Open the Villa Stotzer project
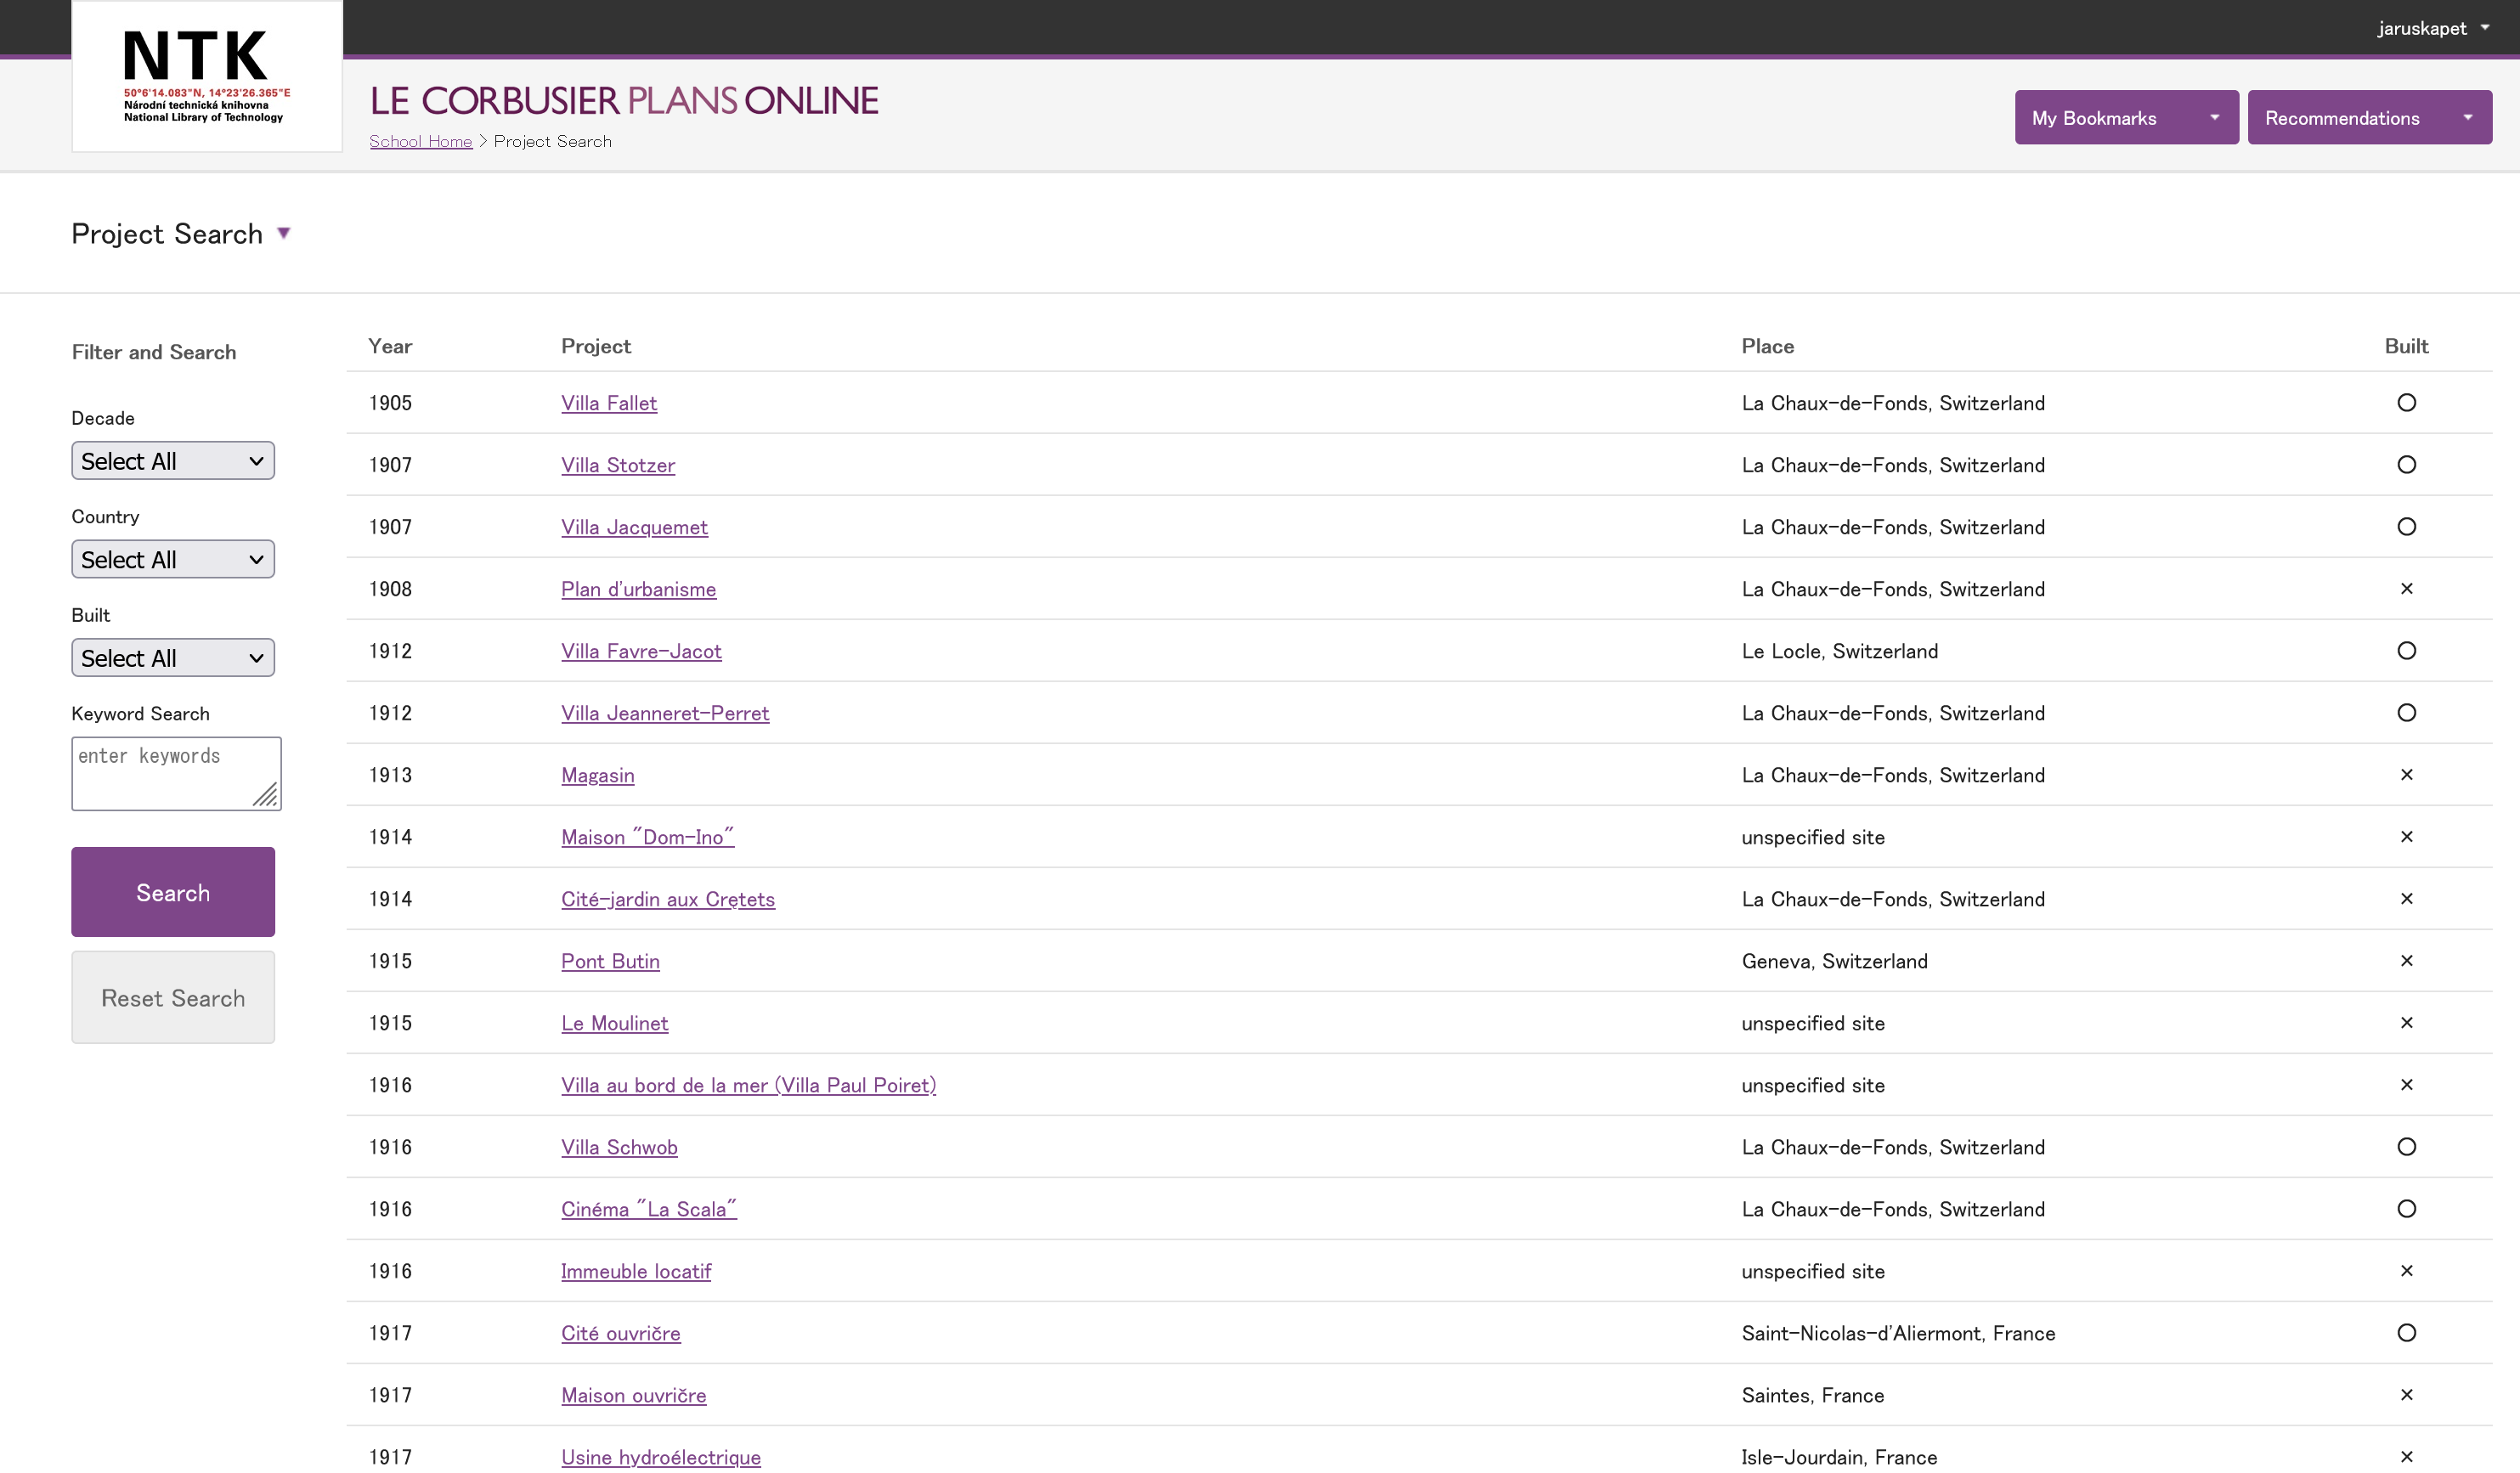Image resolution: width=2520 pixels, height=1473 pixels. tap(618, 465)
